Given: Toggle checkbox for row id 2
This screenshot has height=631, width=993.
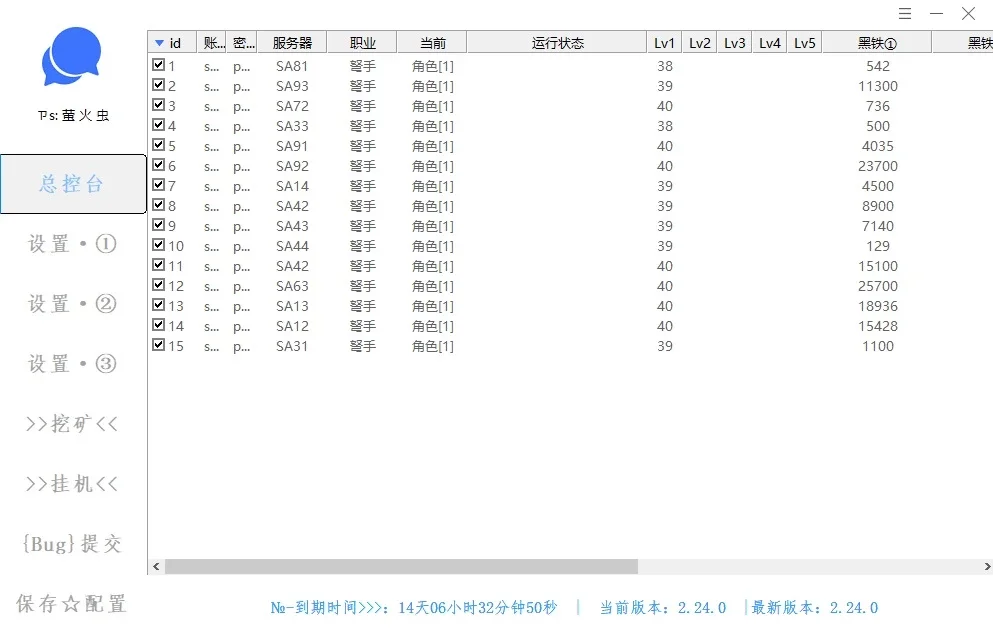Looking at the screenshot, I should pos(158,85).
